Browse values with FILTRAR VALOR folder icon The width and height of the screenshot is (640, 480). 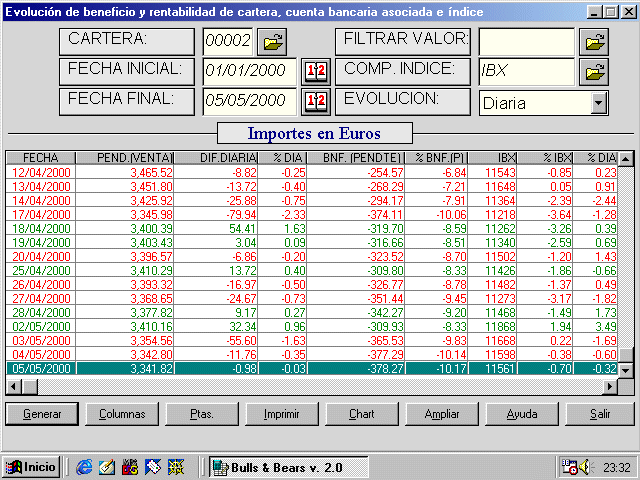[x=594, y=42]
